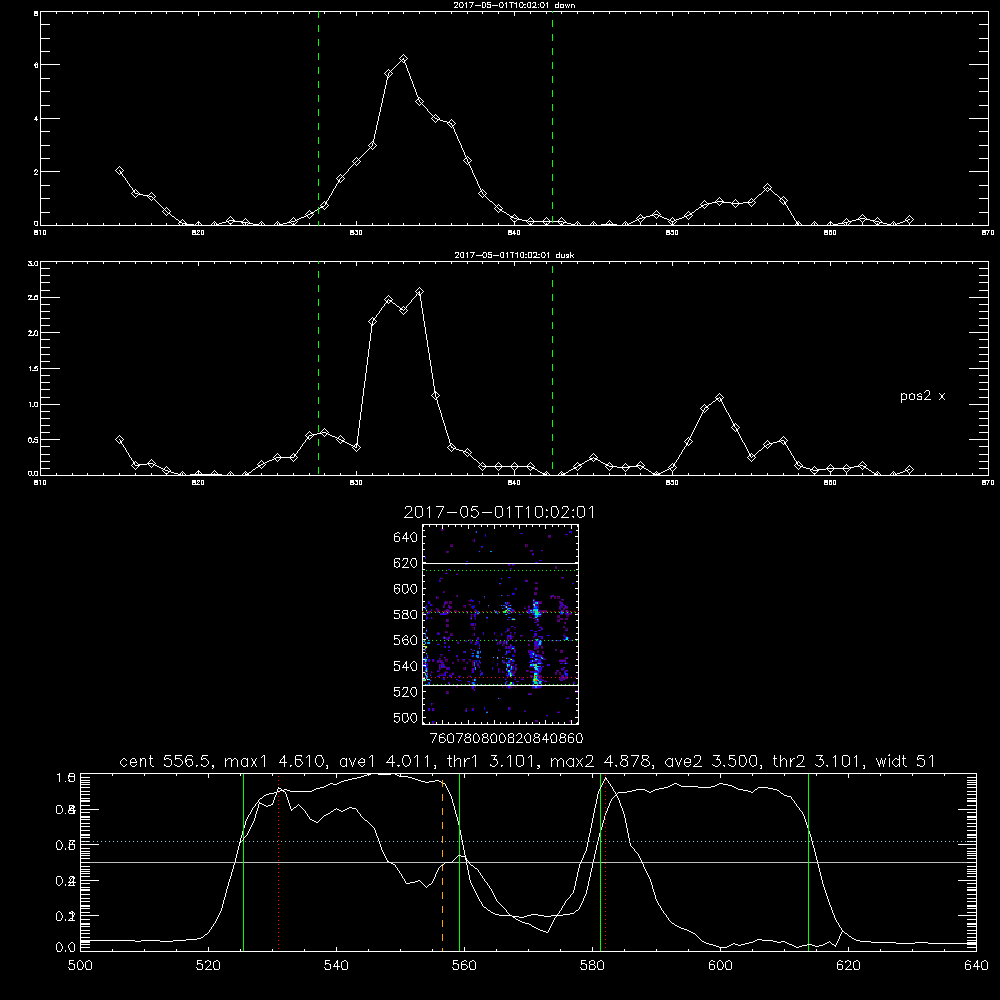Click the blue dotted horizontal threshold line in the bottom plot
The height and width of the screenshot is (1000, 1000).
point(528,842)
